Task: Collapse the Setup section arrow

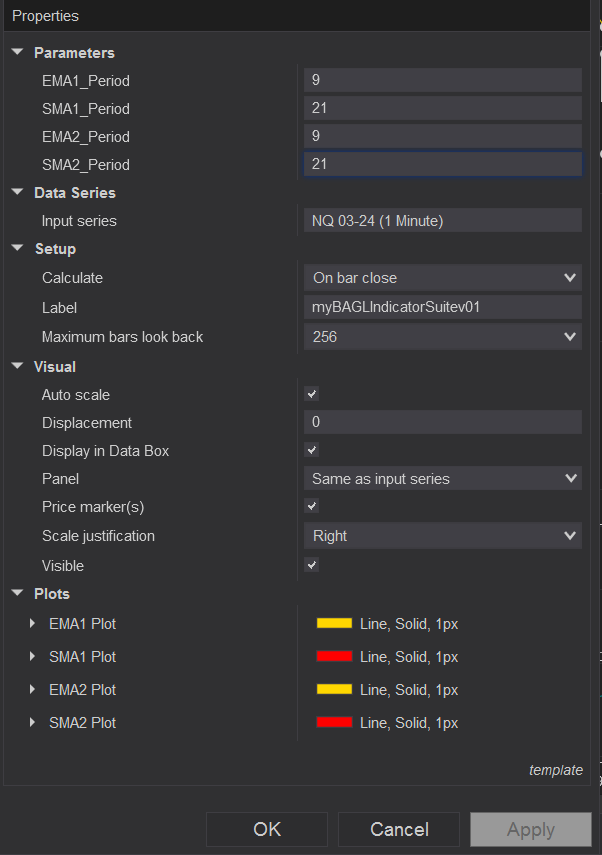Action: (17, 249)
